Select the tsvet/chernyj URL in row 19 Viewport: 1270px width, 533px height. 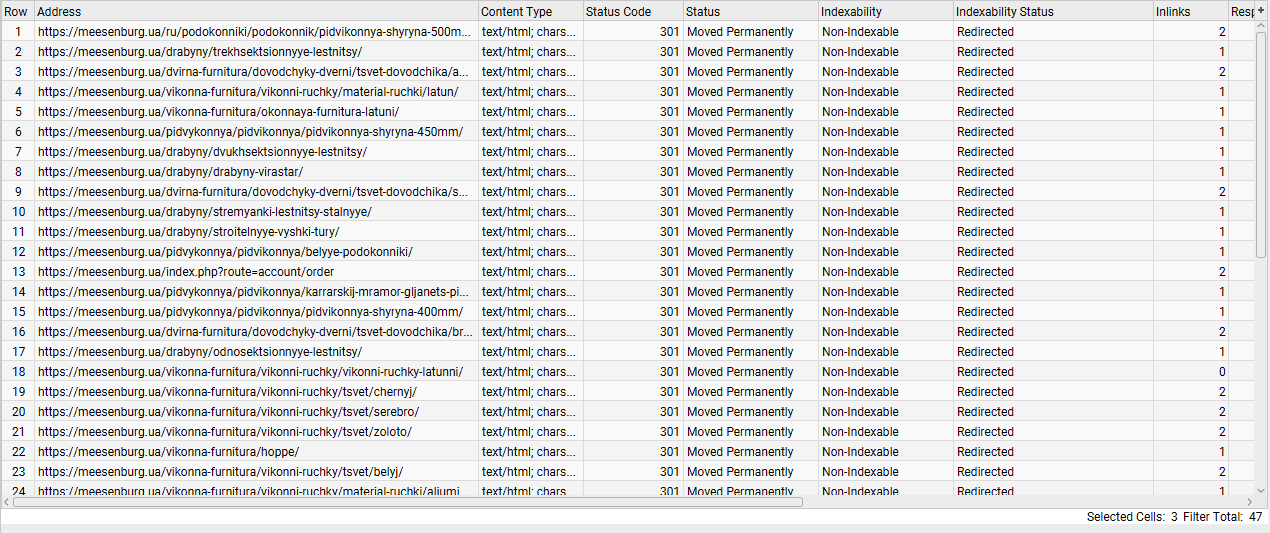227,392
